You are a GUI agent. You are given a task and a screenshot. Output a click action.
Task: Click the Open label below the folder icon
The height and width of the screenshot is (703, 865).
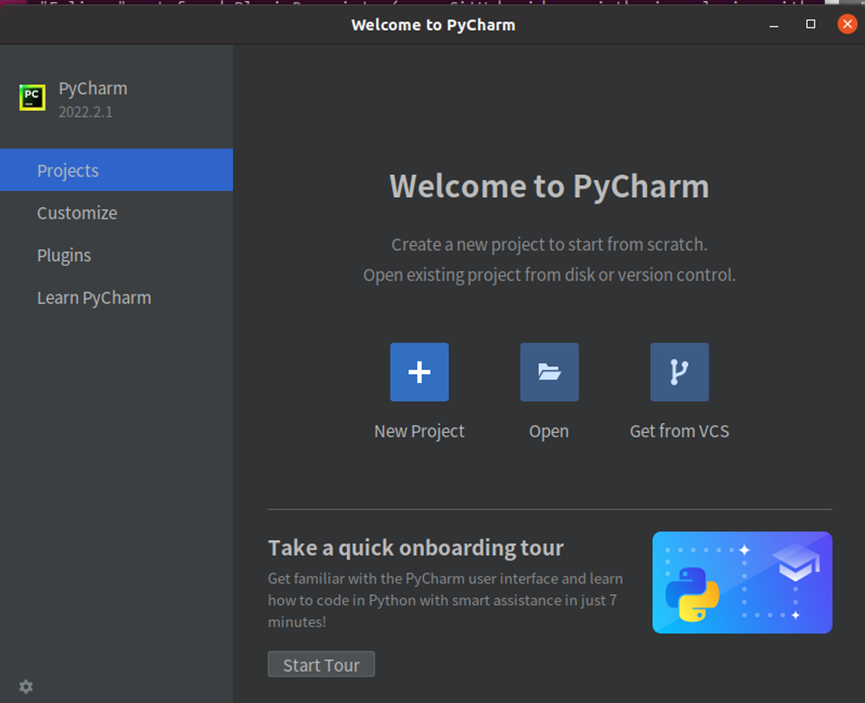coord(548,431)
